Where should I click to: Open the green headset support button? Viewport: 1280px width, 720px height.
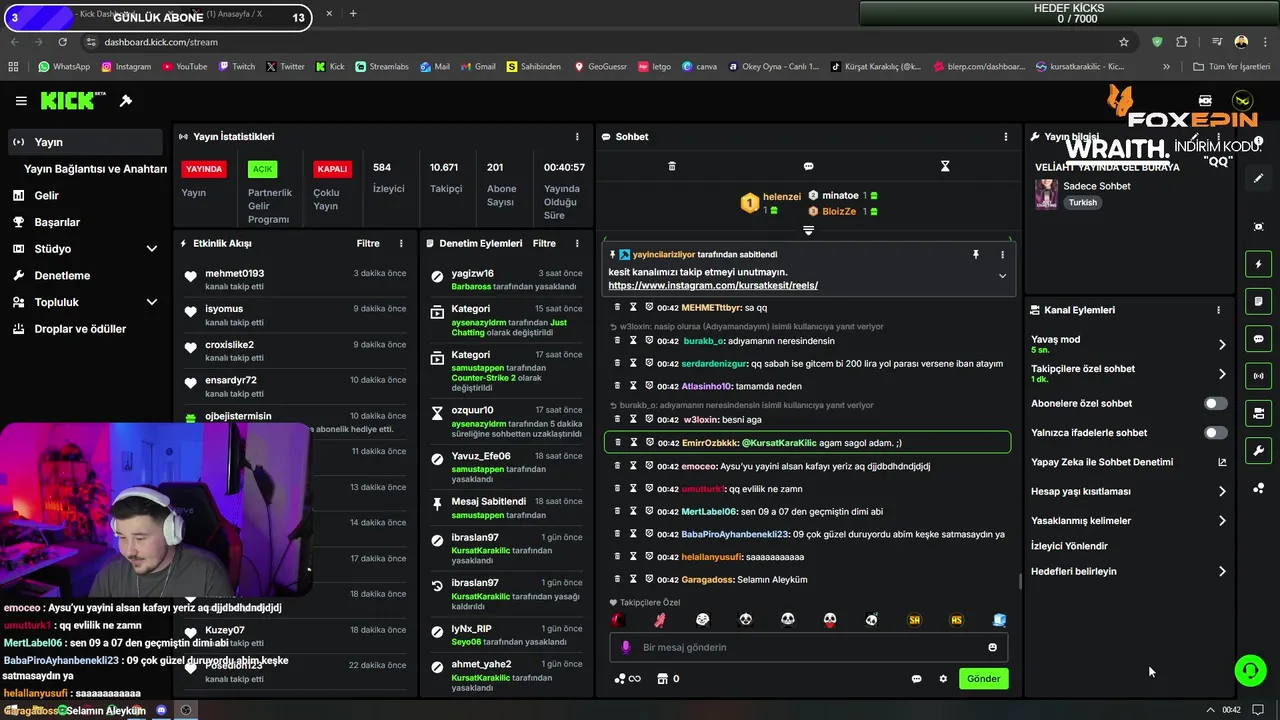point(1250,670)
